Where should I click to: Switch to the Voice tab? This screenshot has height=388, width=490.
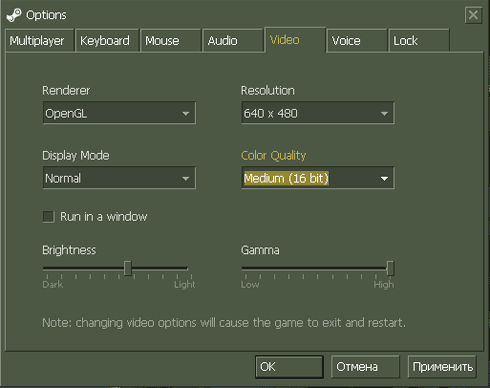pos(357,41)
